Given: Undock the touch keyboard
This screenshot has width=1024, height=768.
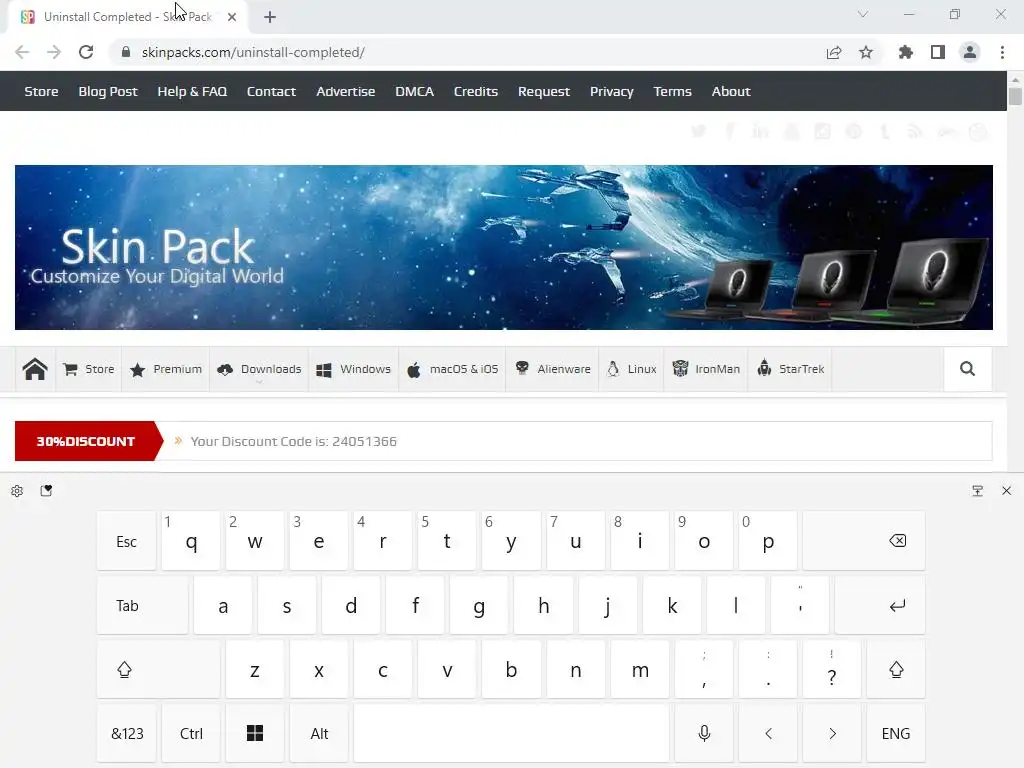Looking at the screenshot, I should pyautogui.click(x=978, y=491).
